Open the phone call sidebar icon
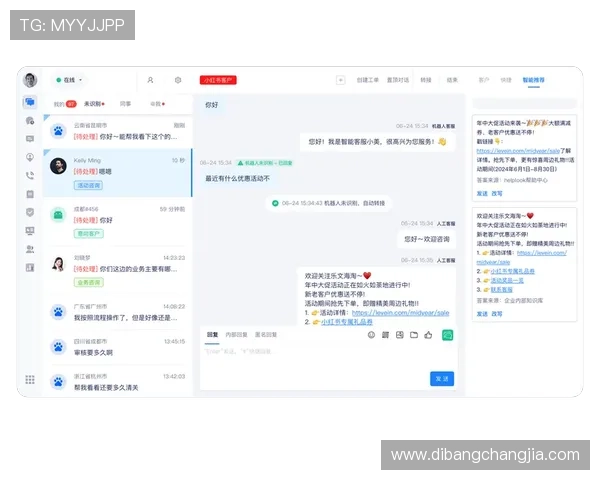This screenshot has height=480, width=600. 30,176
